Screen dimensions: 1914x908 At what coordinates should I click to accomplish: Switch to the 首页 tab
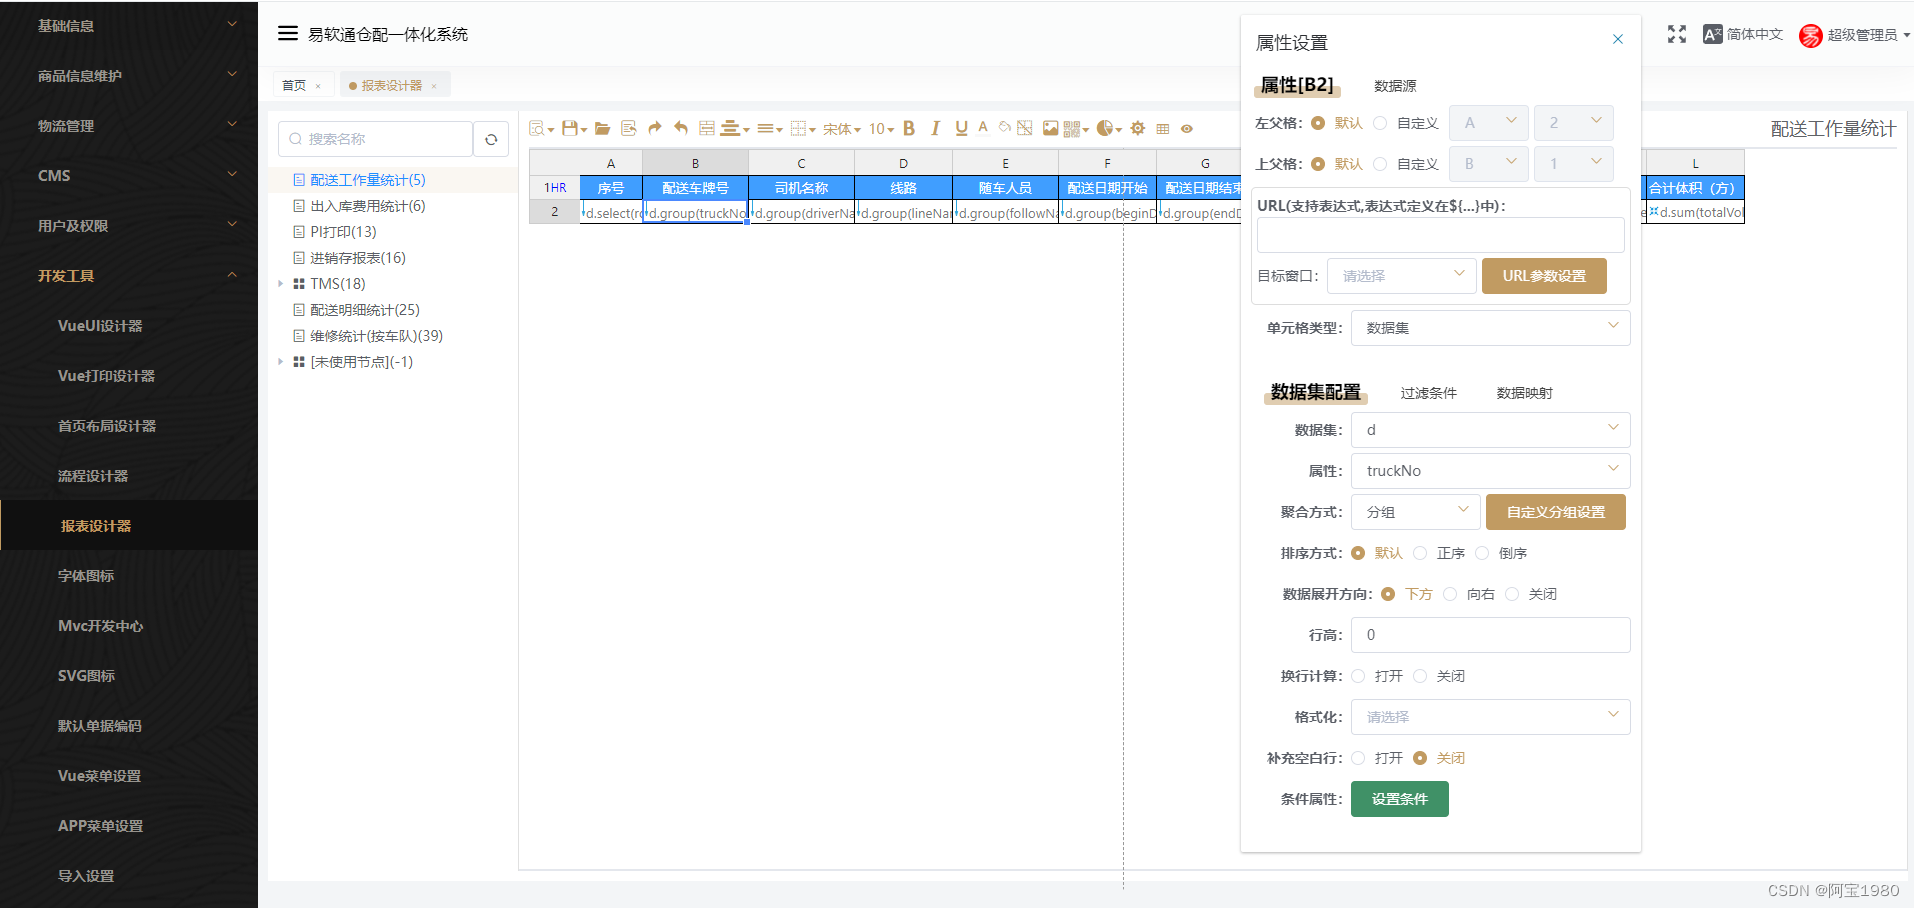294,85
